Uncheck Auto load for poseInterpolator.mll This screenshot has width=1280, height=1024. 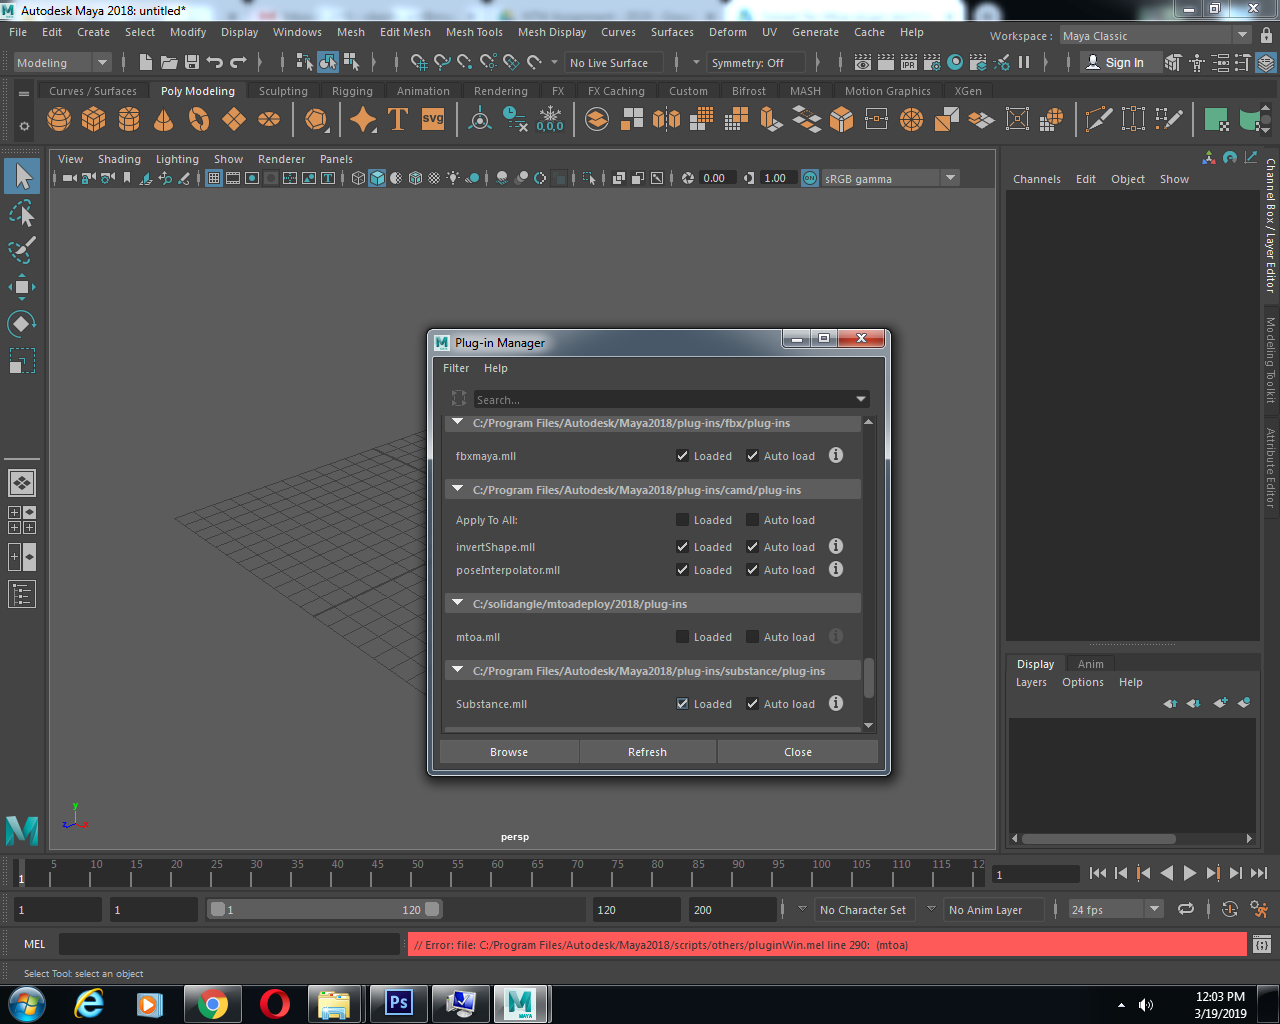click(x=752, y=570)
